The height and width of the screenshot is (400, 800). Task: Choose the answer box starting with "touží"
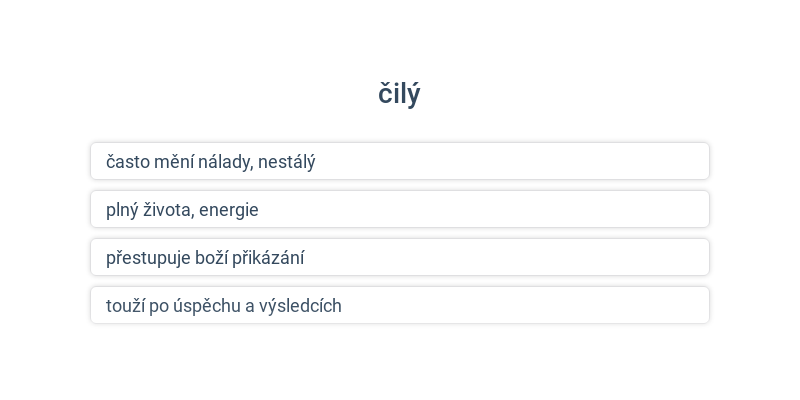pyautogui.click(x=400, y=305)
